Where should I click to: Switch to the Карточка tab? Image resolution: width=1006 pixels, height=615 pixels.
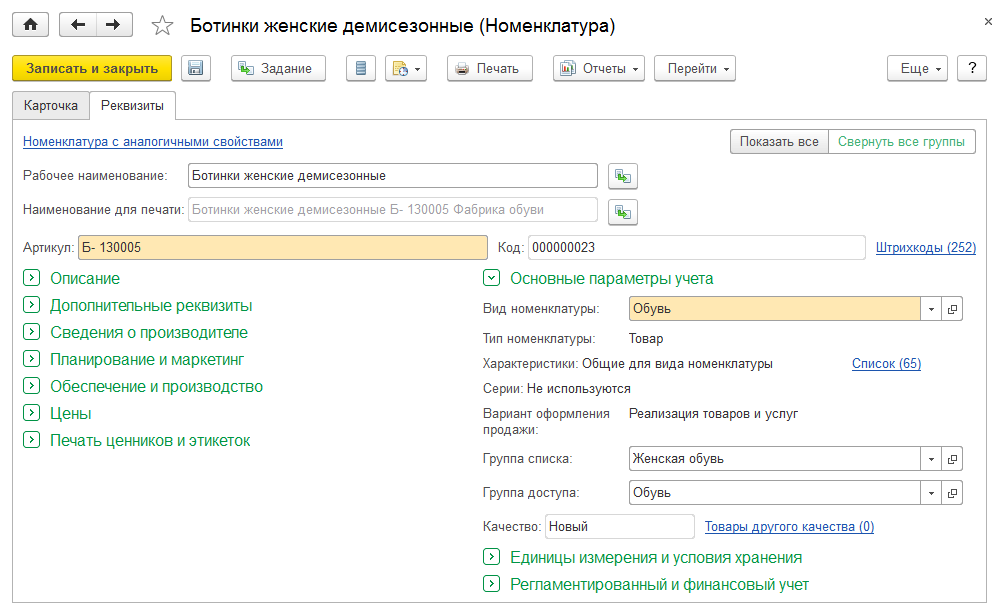tap(50, 105)
